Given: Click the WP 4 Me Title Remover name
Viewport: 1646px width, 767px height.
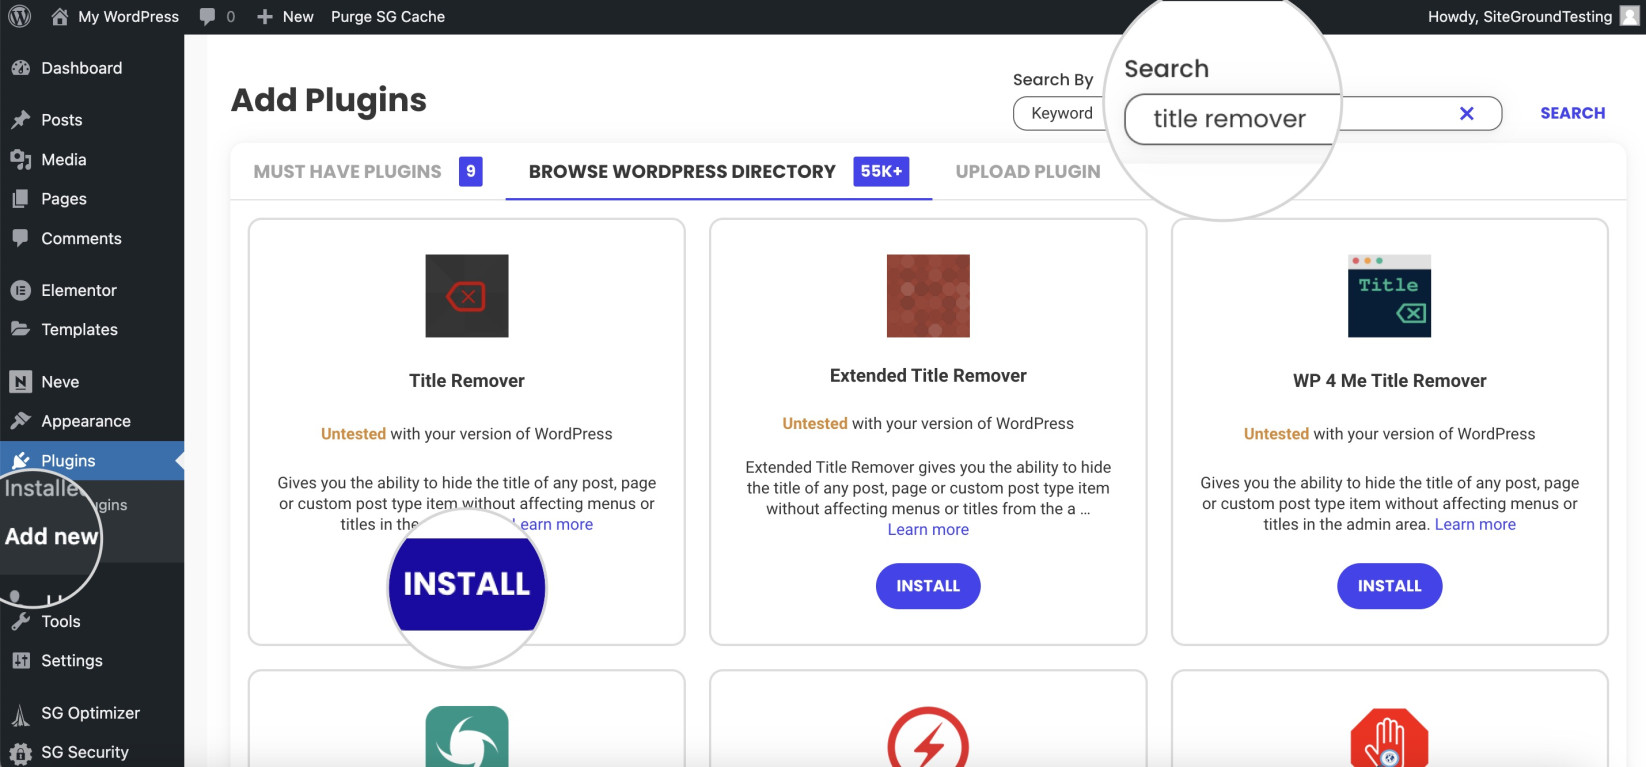Looking at the screenshot, I should pyautogui.click(x=1389, y=381).
